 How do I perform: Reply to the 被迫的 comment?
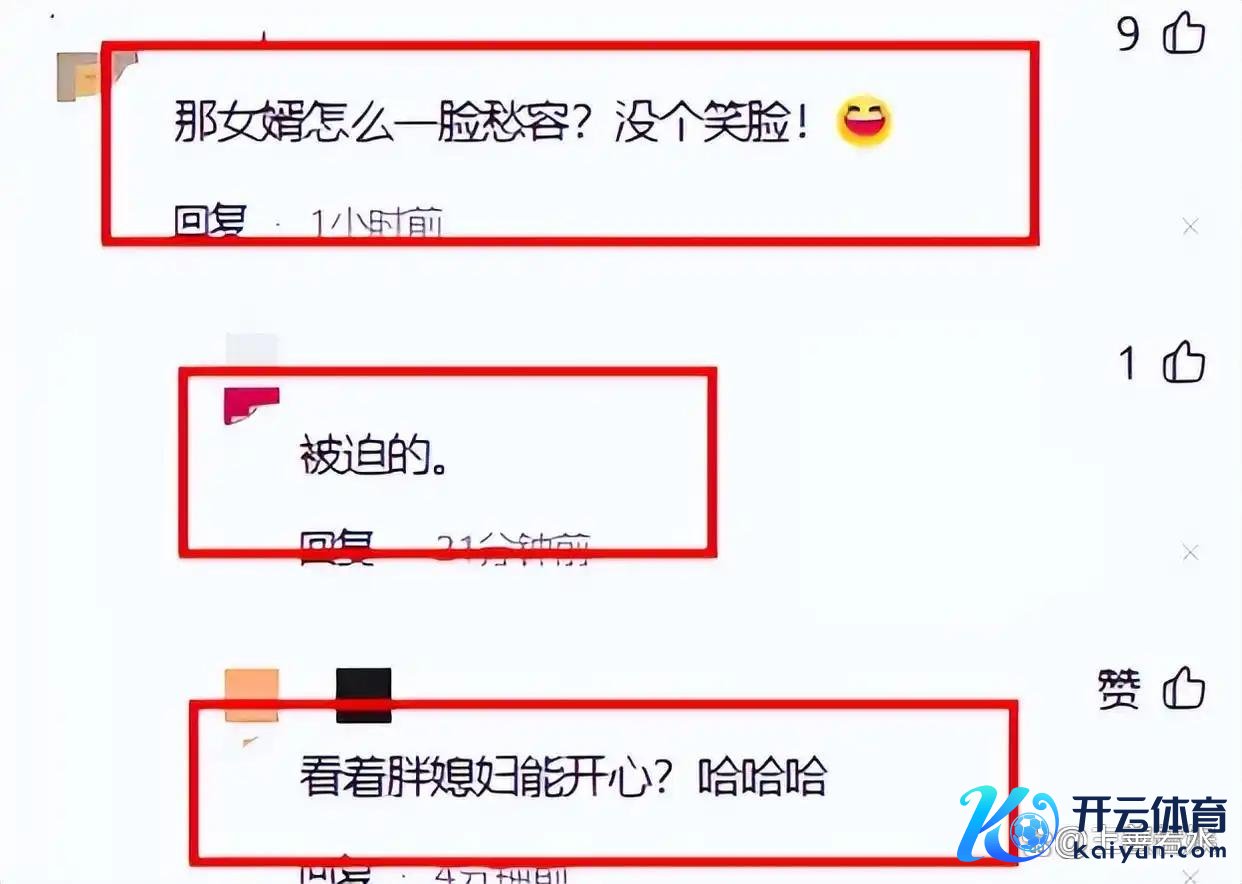click(x=336, y=546)
